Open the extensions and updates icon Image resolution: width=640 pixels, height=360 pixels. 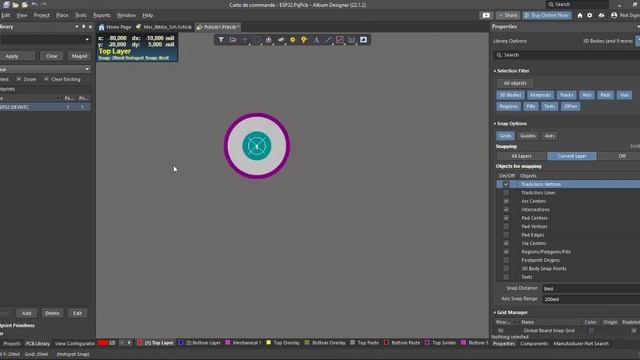coord(601,15)
